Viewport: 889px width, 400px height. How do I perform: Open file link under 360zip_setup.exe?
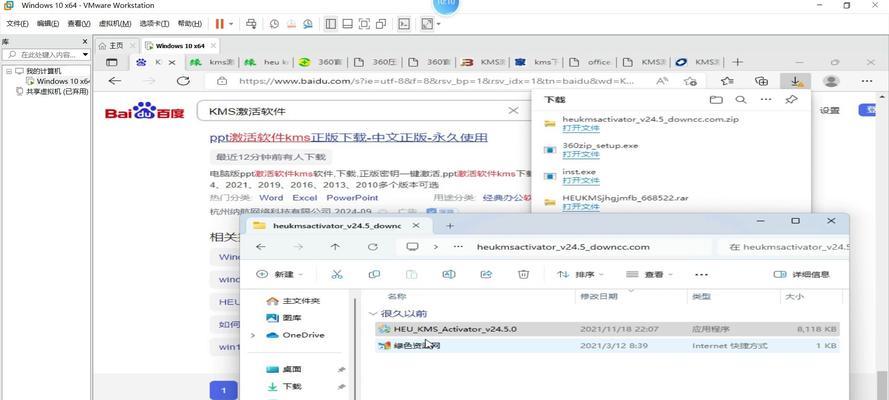tap(581, 155)
